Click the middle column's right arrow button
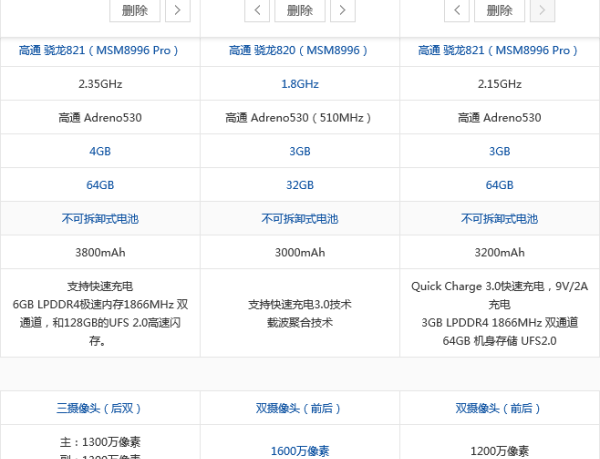The height and width of the screenshot is (459, 600). (342, 10)
